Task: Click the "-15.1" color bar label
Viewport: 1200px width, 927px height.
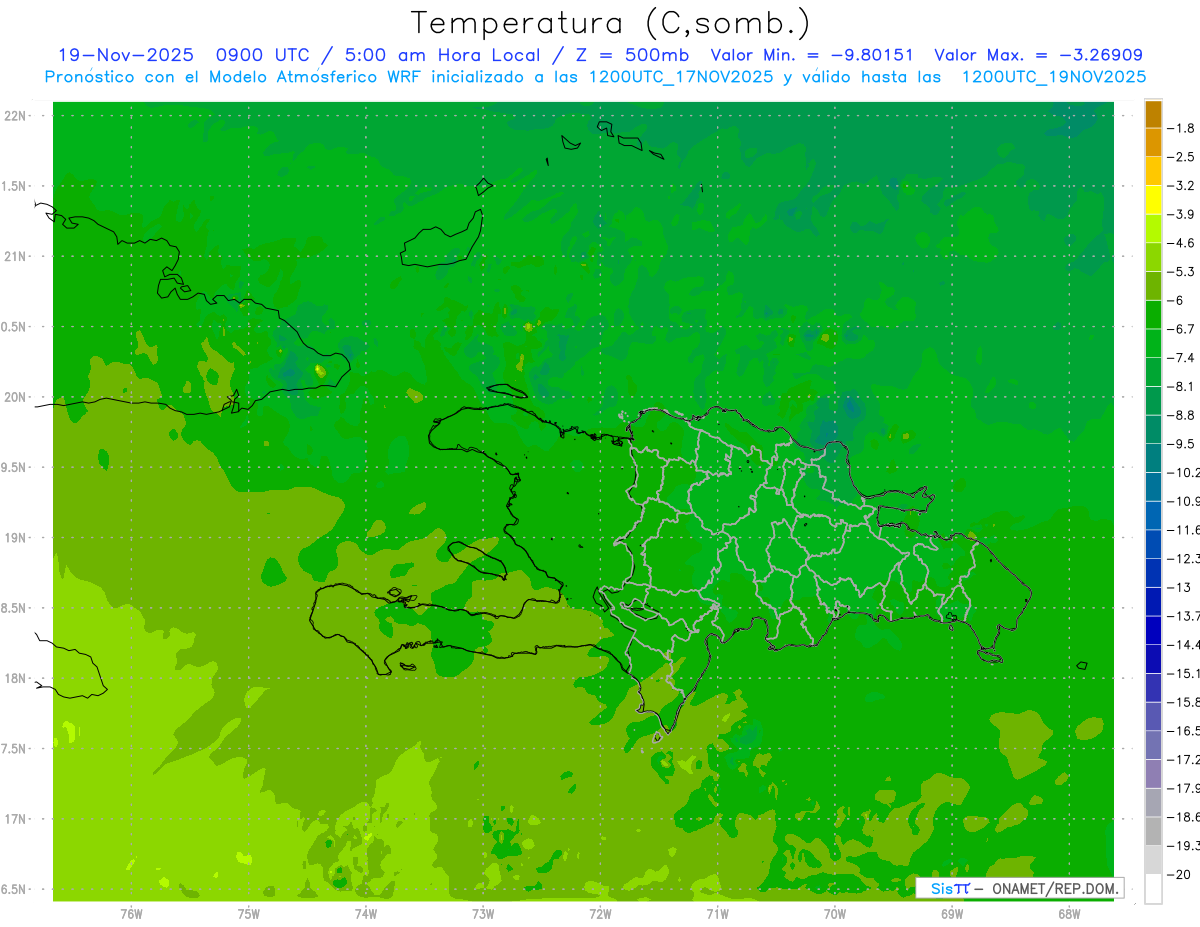Action: pos(1184,674)
